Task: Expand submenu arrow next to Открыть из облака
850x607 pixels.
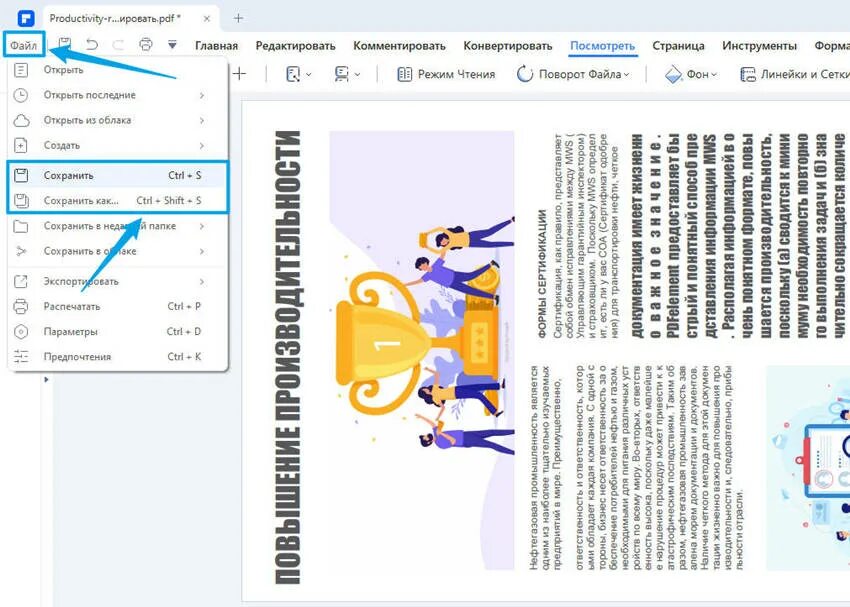Action: pos(202,120)
